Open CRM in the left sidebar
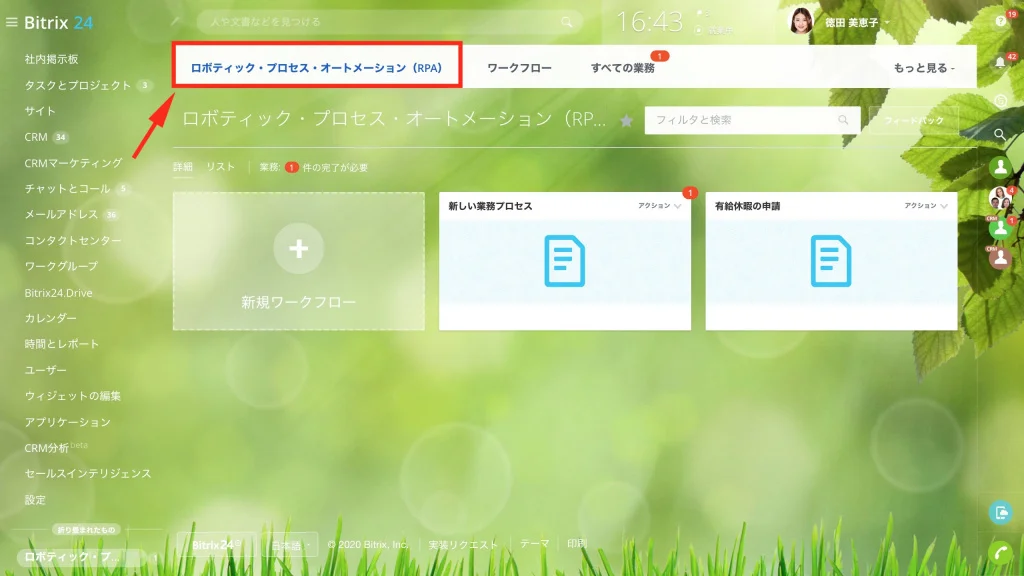The height and width of the screenshot is (576, 1024). click(x=36, y=137)
